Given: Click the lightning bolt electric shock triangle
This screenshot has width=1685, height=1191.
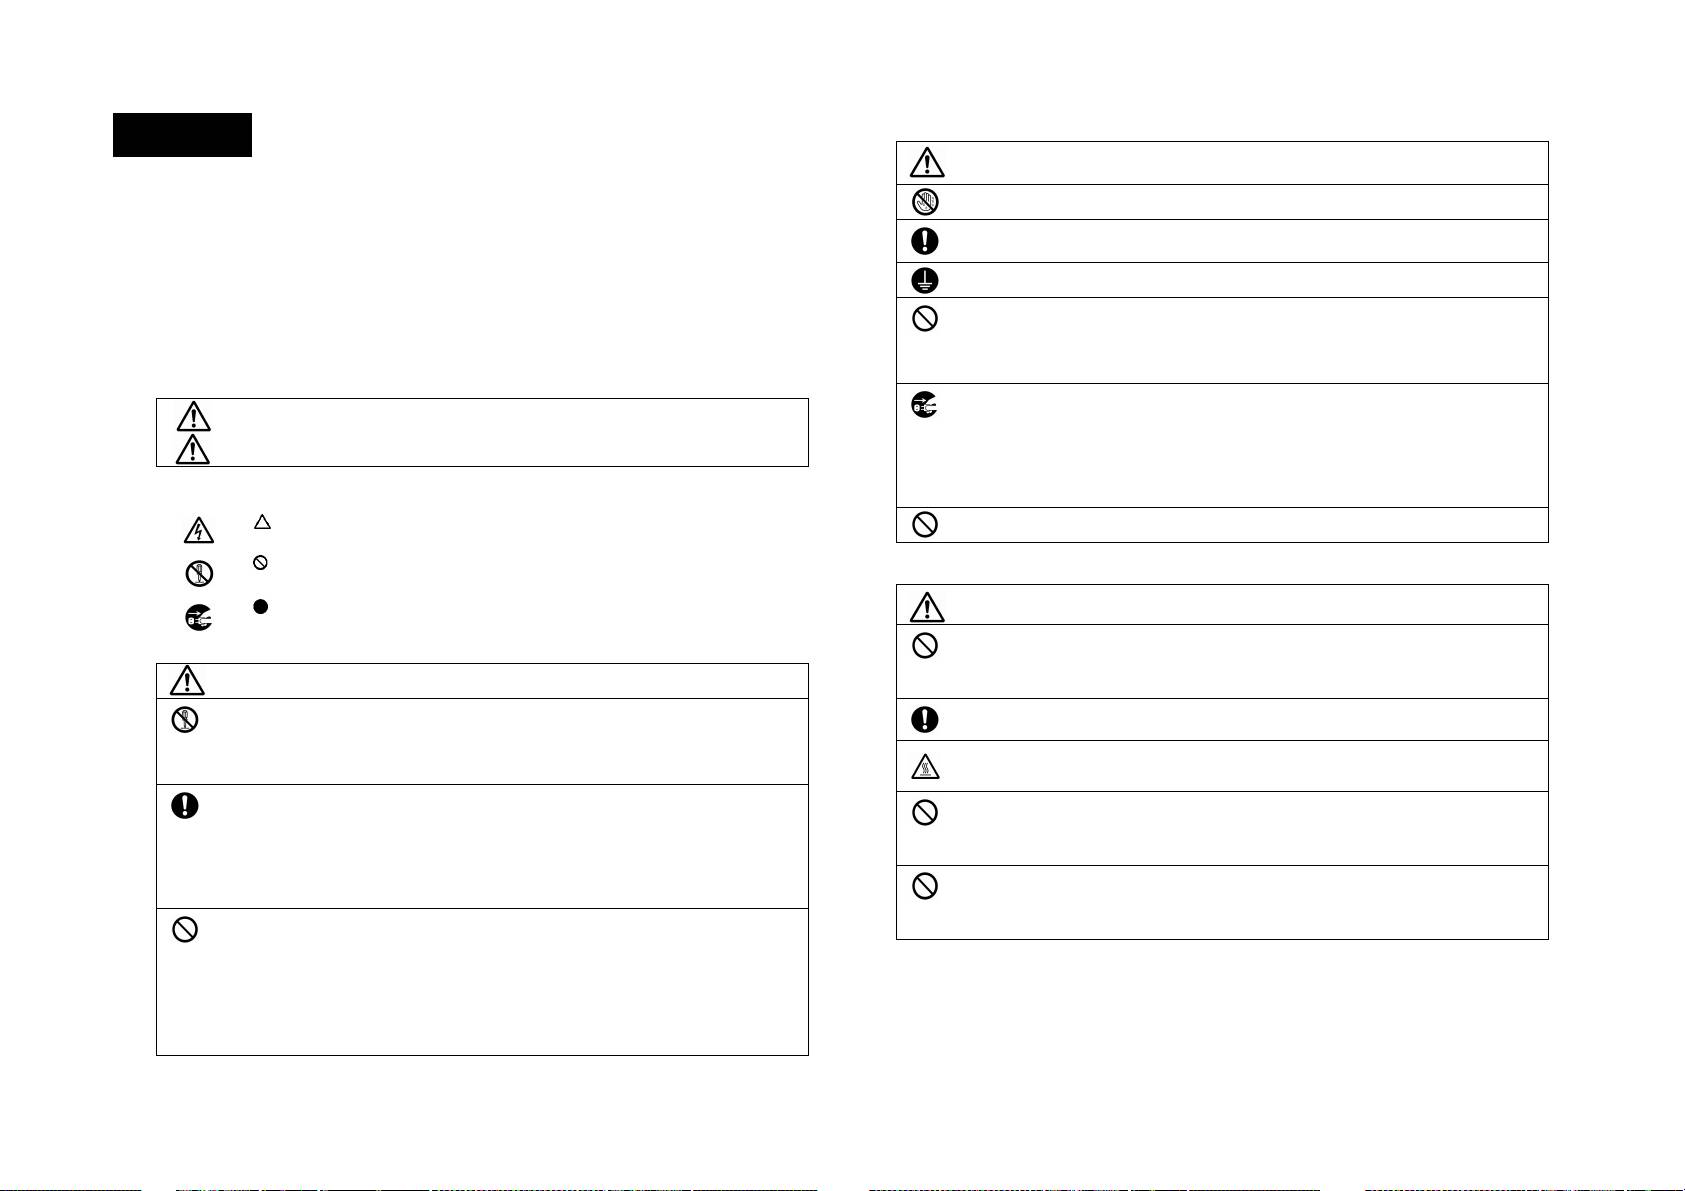Looking at the screenshot, I should click(197, 530).
